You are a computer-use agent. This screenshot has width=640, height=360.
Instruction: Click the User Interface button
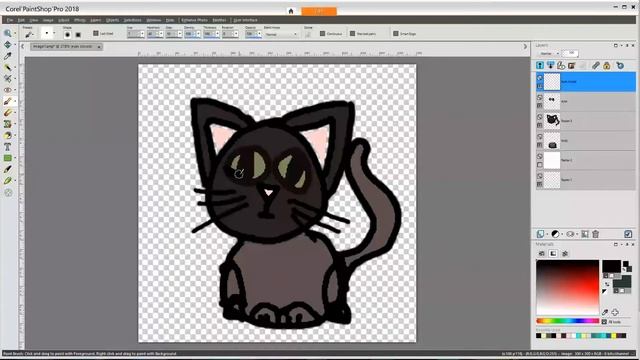[245, 20]
